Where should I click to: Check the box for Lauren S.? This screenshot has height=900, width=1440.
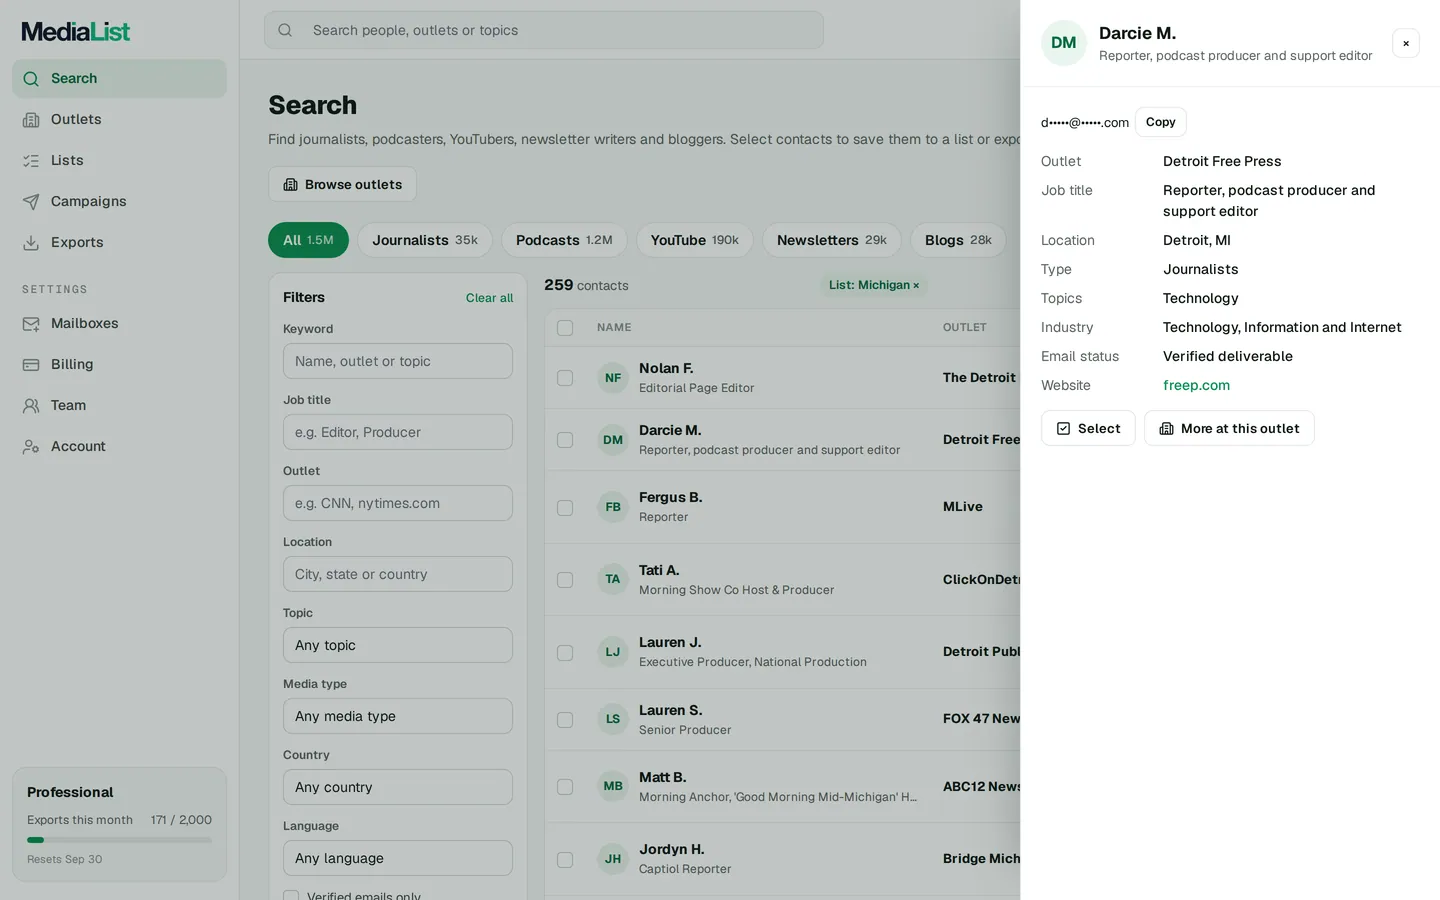[x=565, y=720]
